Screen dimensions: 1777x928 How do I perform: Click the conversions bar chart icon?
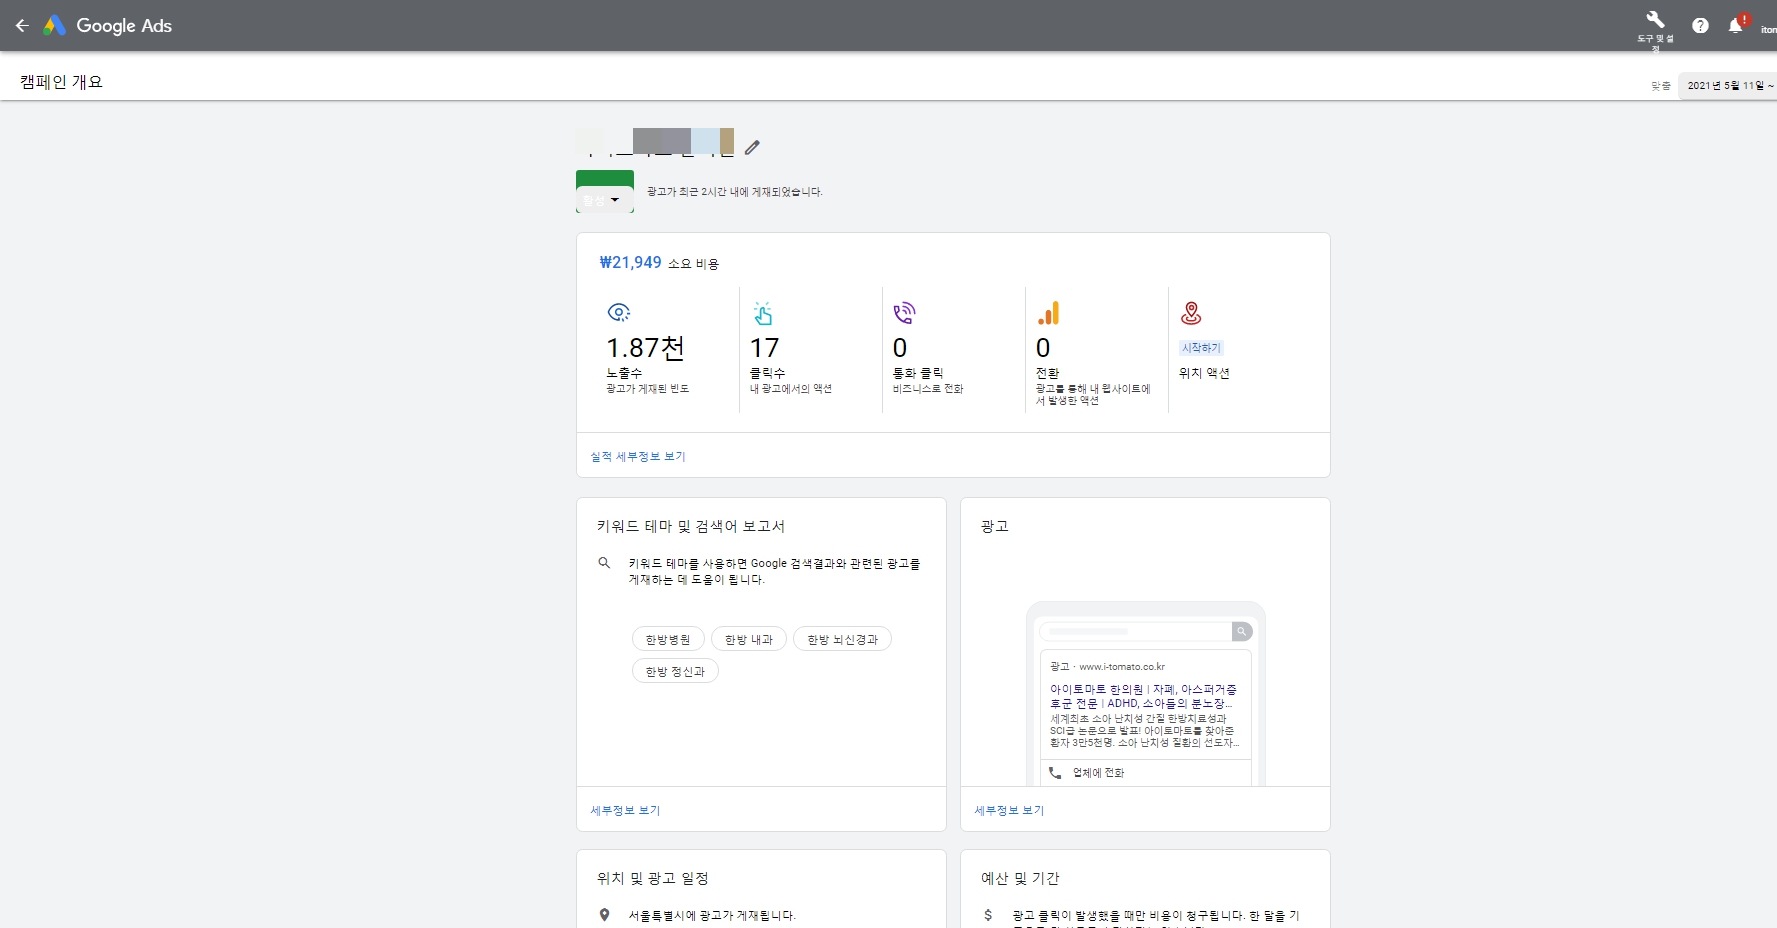coord(1048,313)
